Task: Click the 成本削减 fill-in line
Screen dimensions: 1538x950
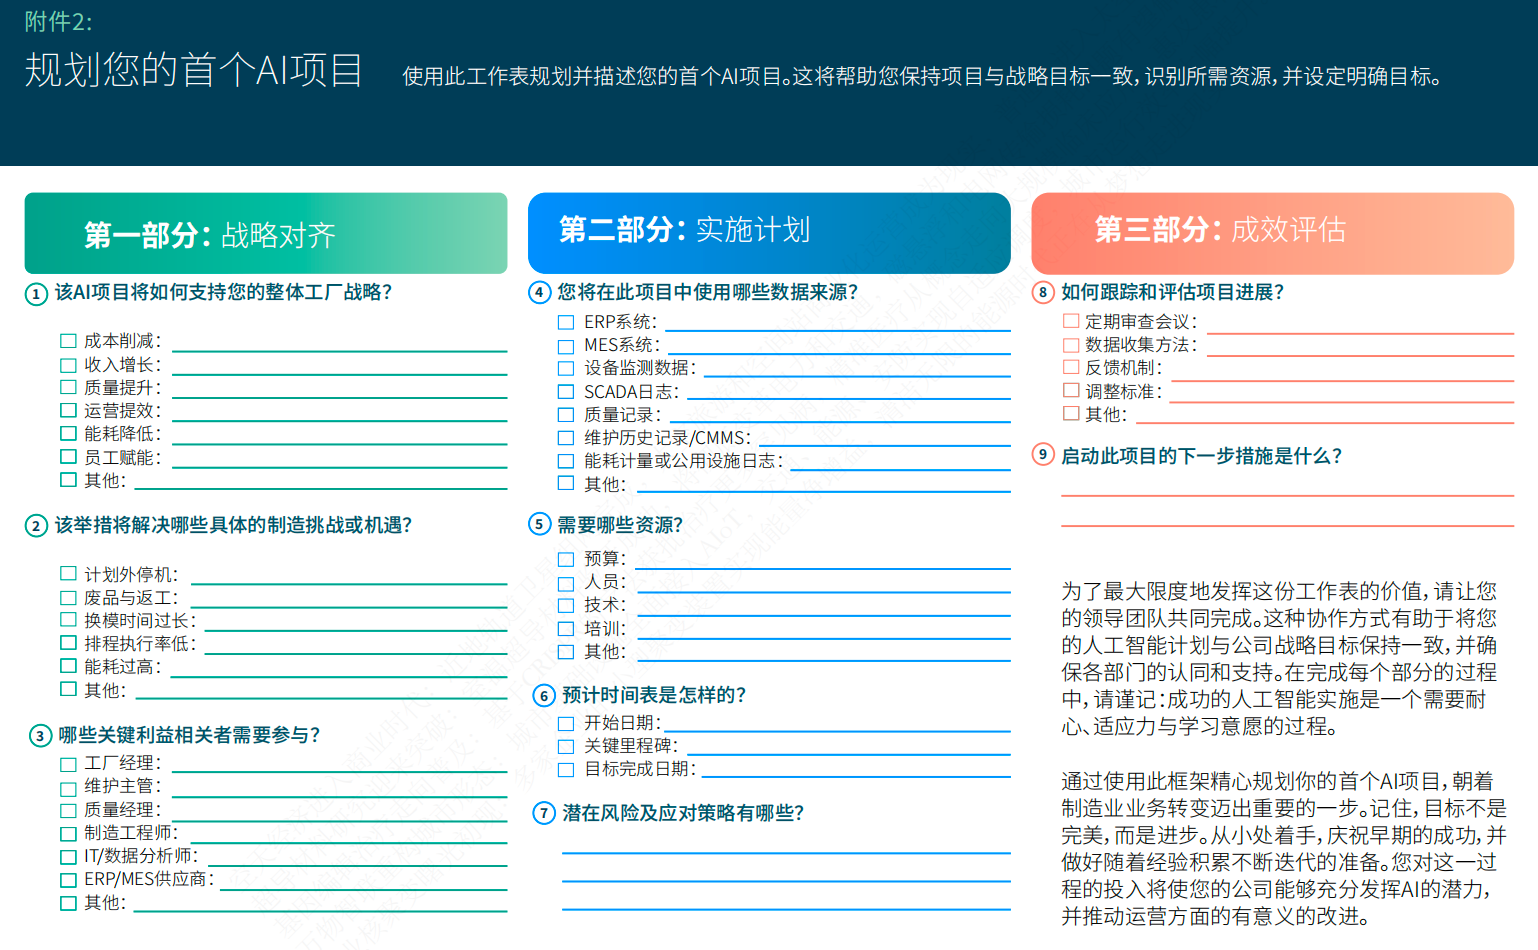Action: [340, 350]
